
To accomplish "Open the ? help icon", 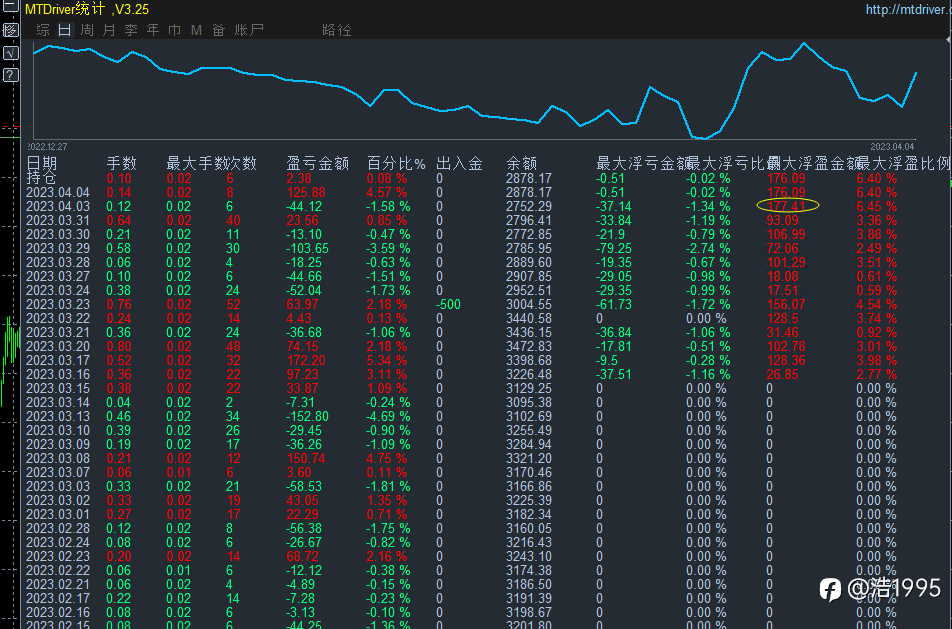I will coord(10,75).
